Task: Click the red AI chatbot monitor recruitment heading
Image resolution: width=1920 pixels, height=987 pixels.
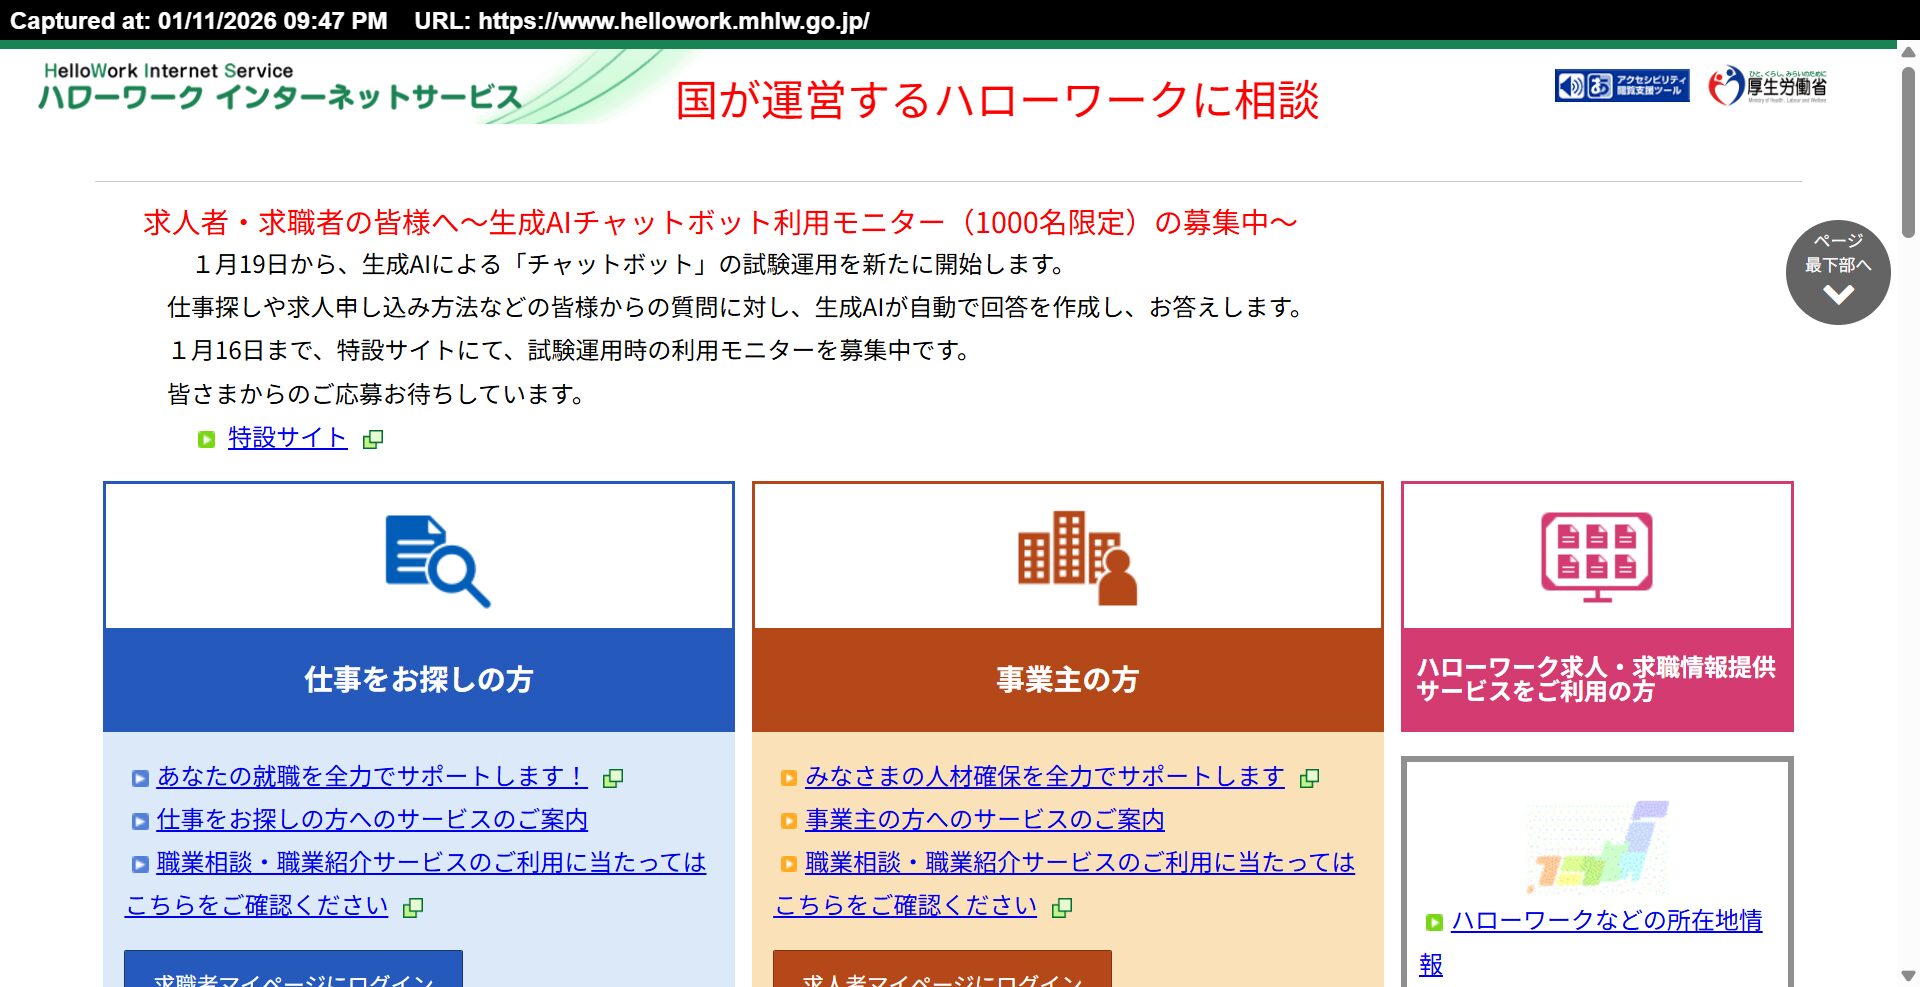Action: 720,222
